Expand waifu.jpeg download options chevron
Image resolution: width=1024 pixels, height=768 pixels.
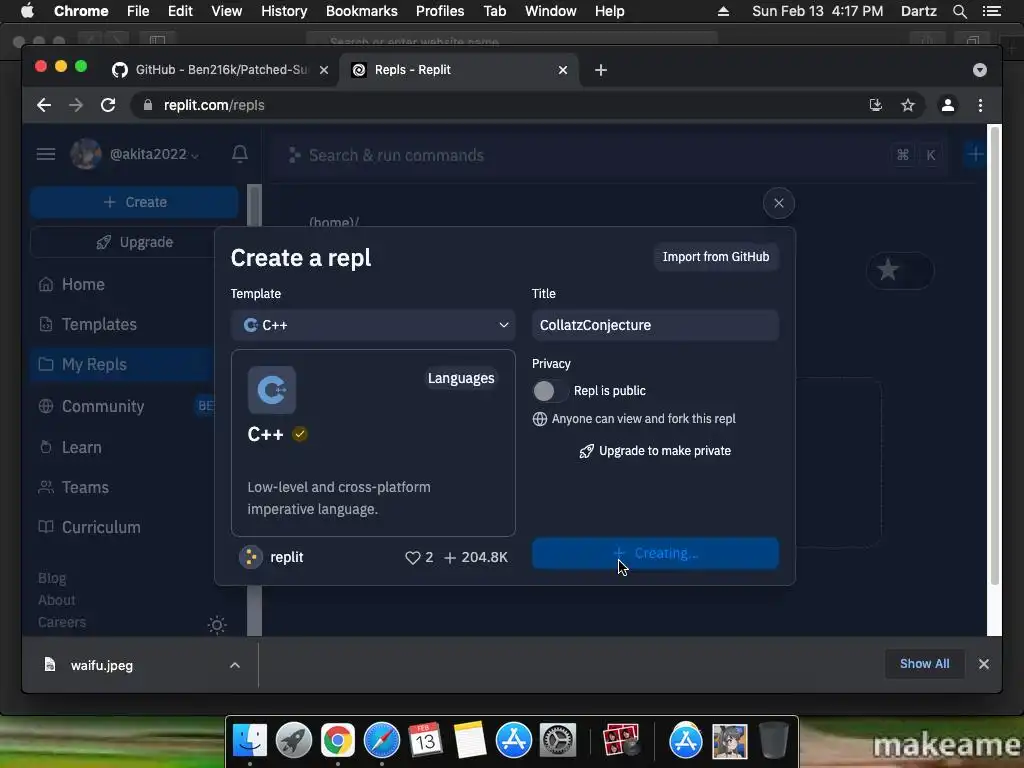point(235,665)
